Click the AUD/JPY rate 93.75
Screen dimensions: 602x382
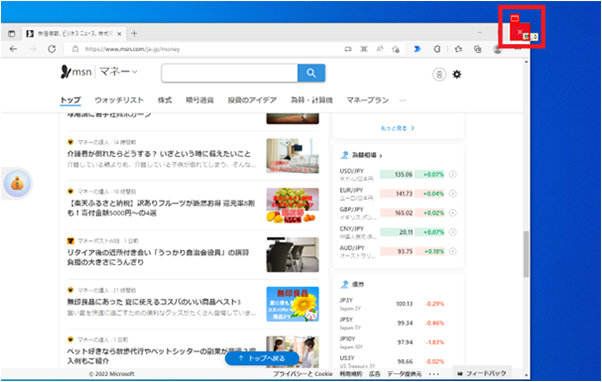405,251
